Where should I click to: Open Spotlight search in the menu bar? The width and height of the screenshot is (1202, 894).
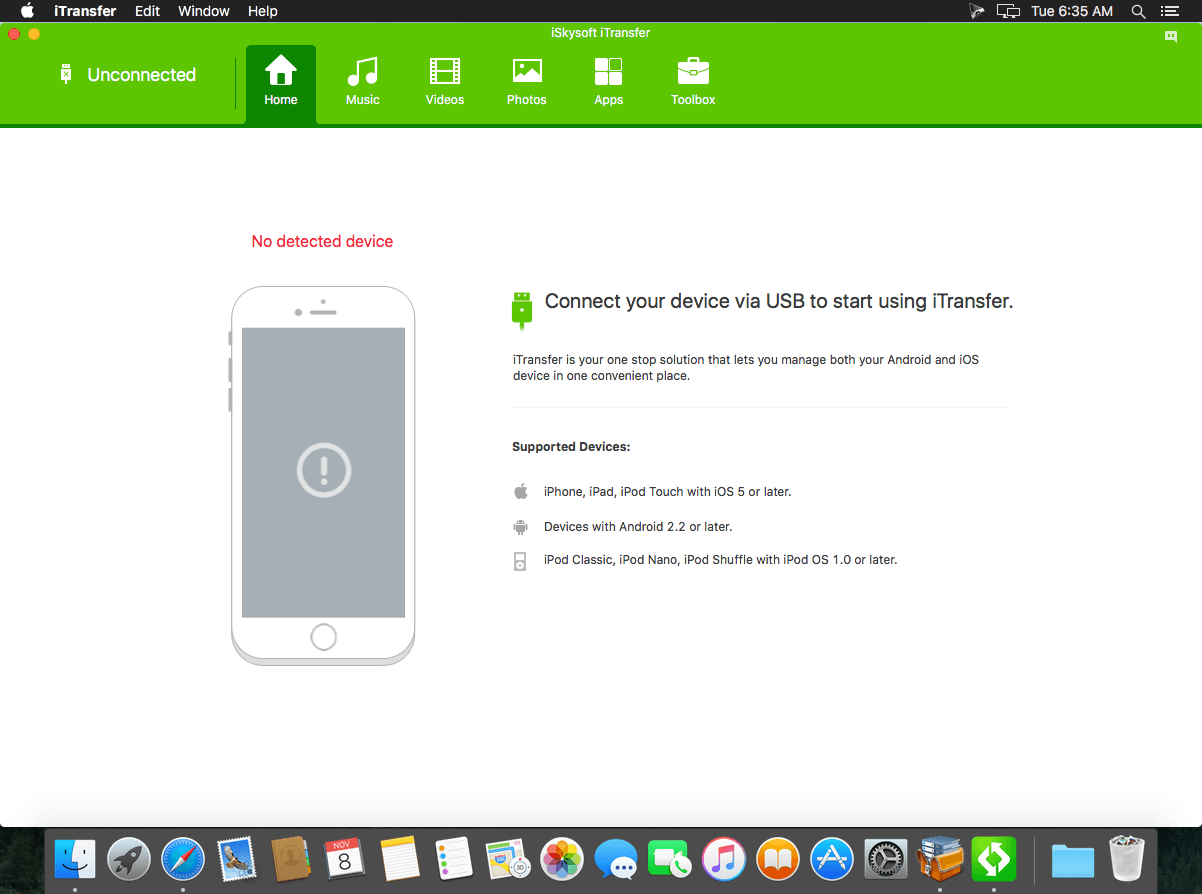[x=1138, y=11]
